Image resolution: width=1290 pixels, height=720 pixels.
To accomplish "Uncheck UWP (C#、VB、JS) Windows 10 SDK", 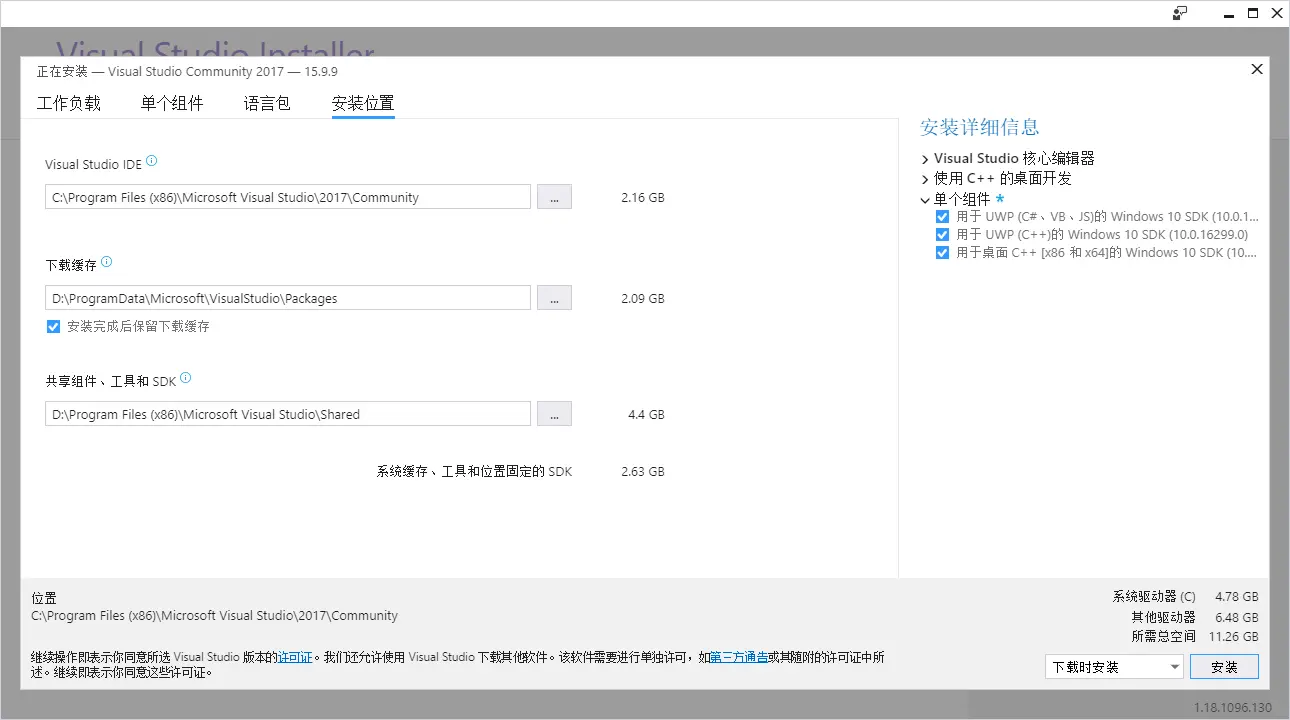I will 942,217.
